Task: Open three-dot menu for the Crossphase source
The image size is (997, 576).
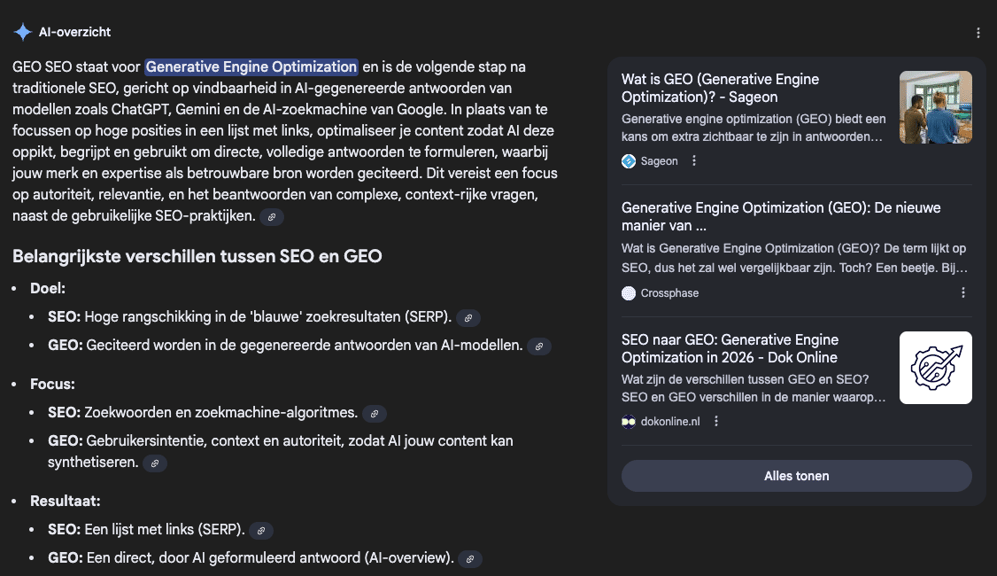Action: click(x=963, y=293)
